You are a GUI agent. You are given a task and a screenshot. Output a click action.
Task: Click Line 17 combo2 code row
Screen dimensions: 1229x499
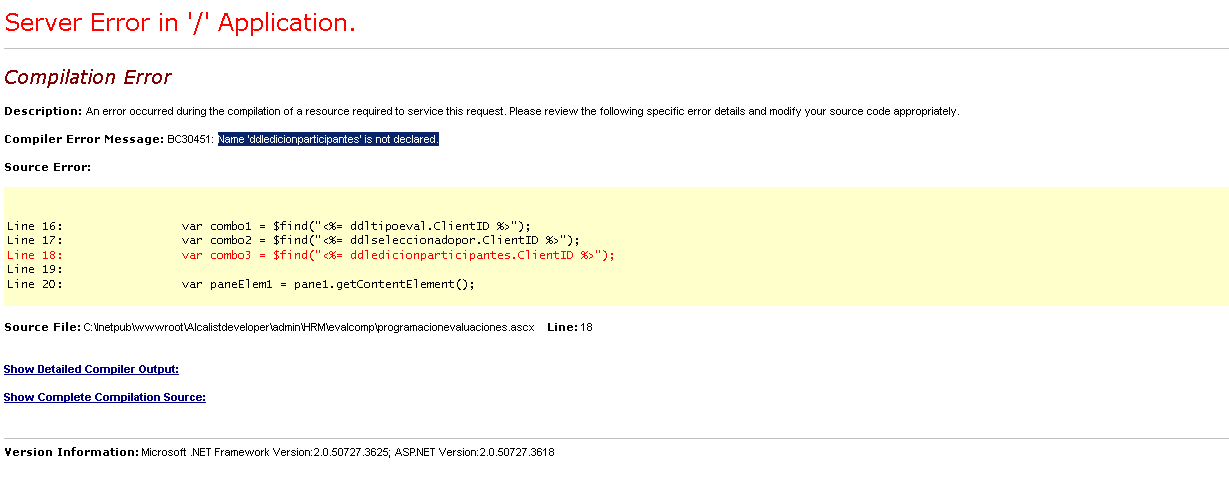click(x=293, y=240)
